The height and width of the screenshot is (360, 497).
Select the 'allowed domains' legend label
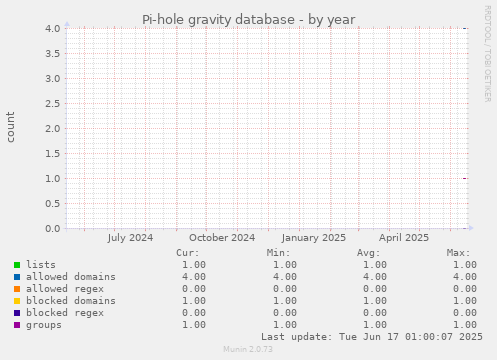[71, 277]
